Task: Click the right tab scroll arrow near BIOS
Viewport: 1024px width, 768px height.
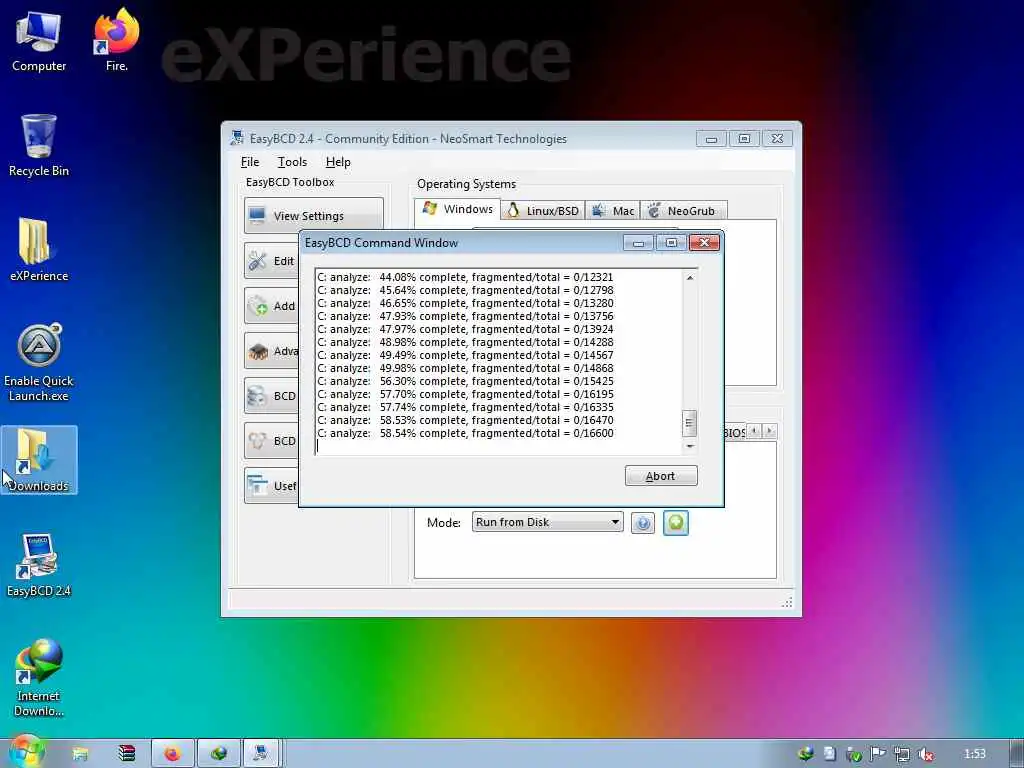Action: click(770, 431)
